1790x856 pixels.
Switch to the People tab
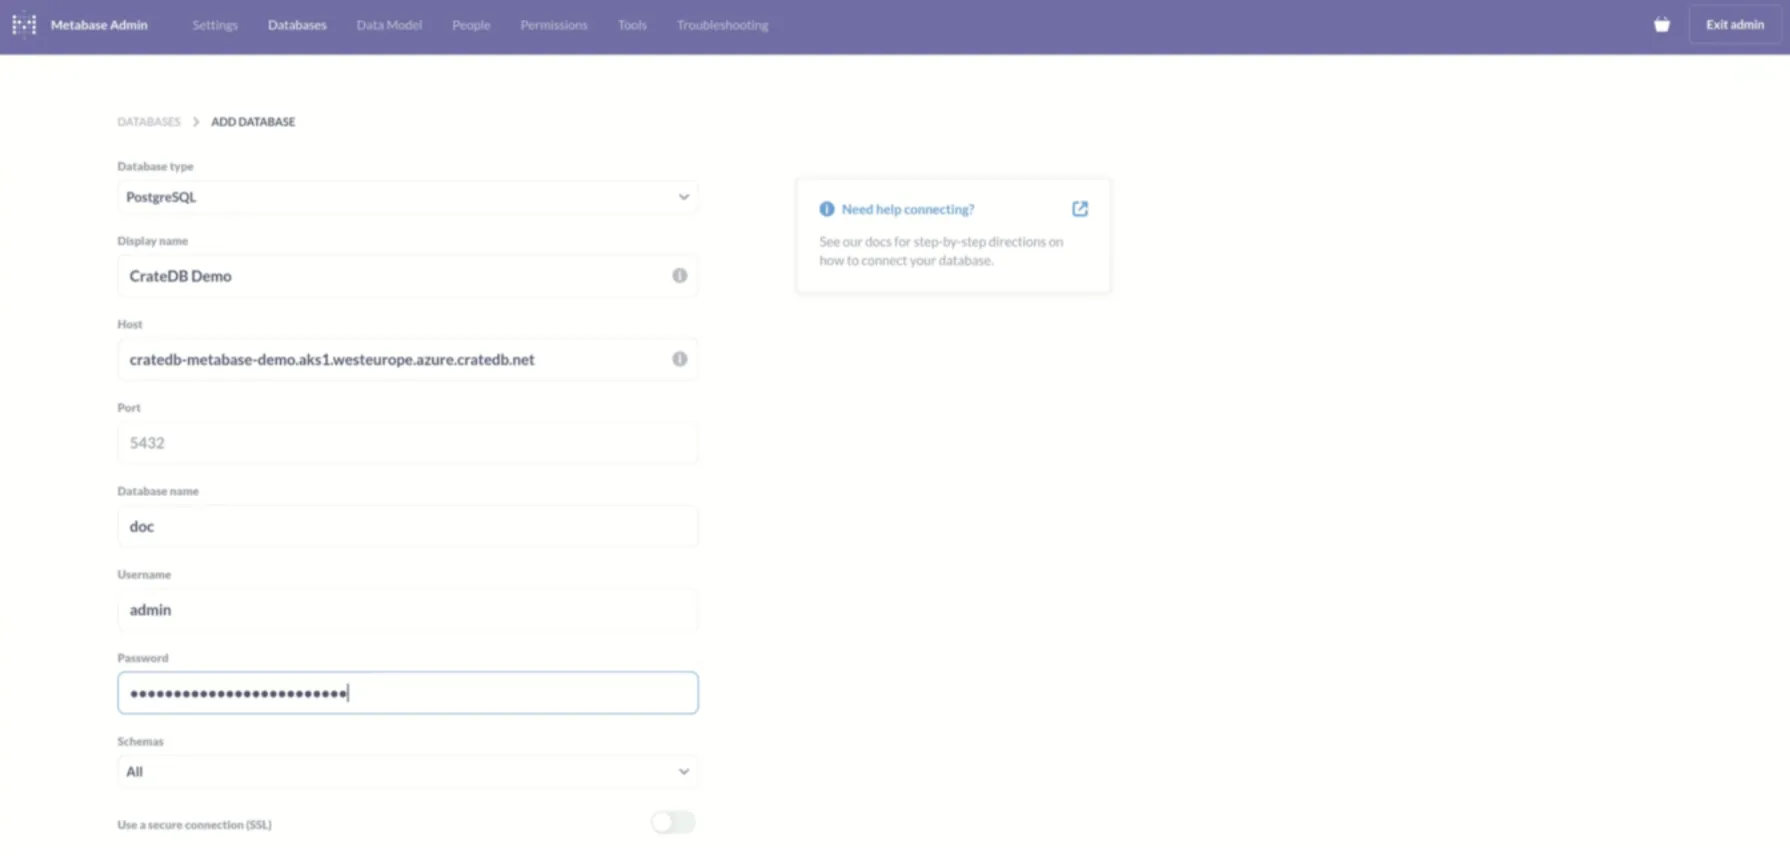(x=471, y=25)
